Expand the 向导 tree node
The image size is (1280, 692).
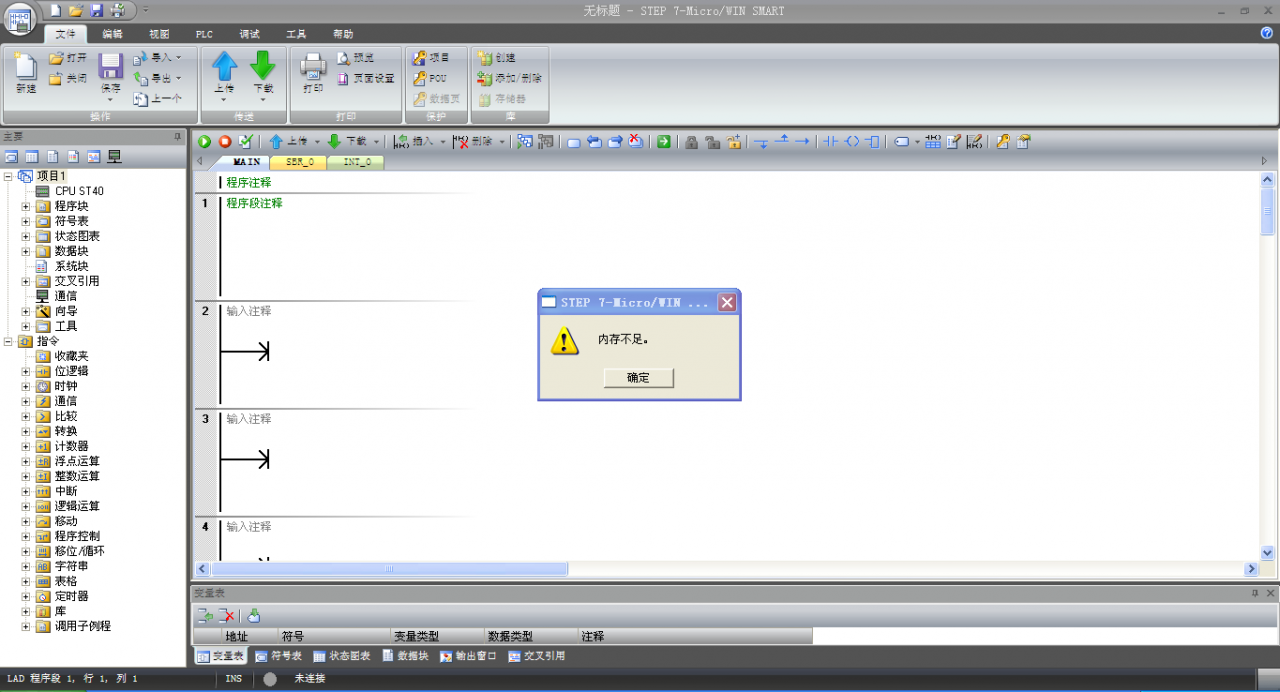coord(26,311)
